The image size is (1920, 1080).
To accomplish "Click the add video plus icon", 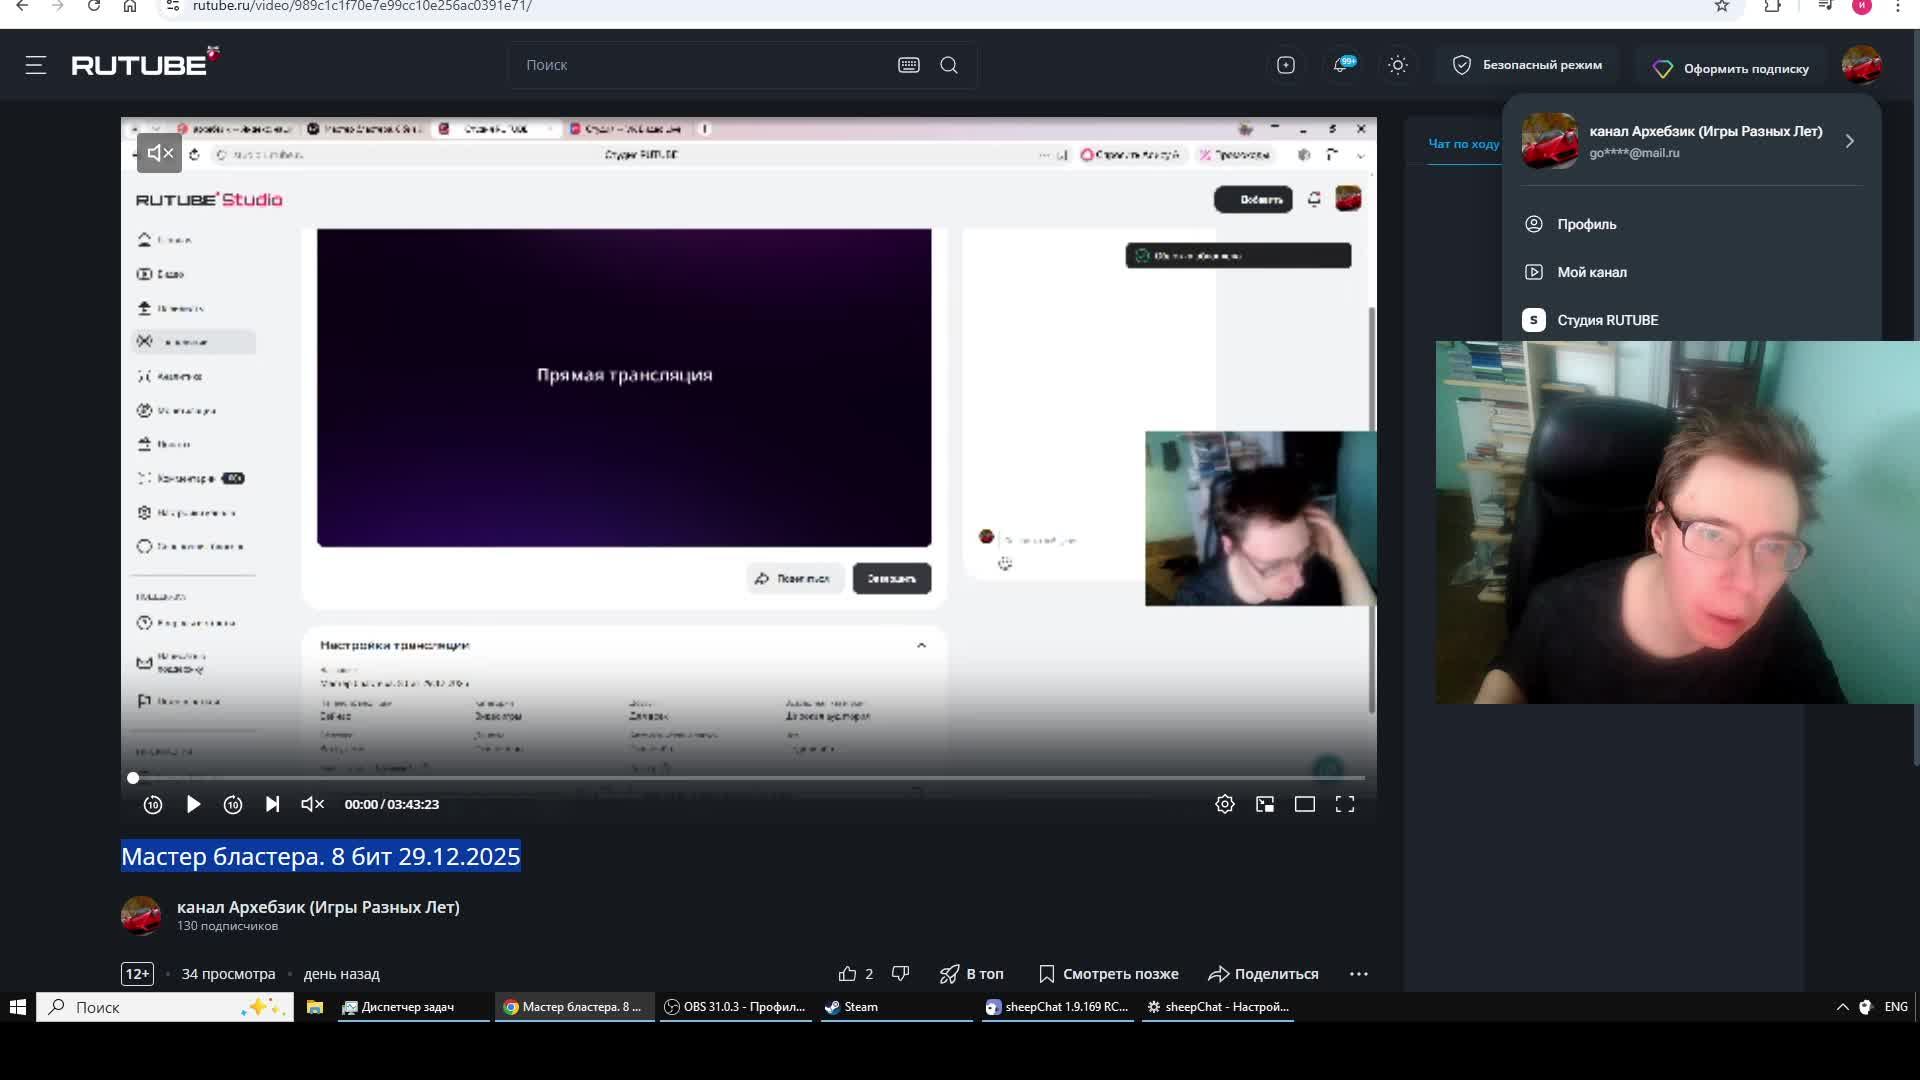I will pos(1286,65).
